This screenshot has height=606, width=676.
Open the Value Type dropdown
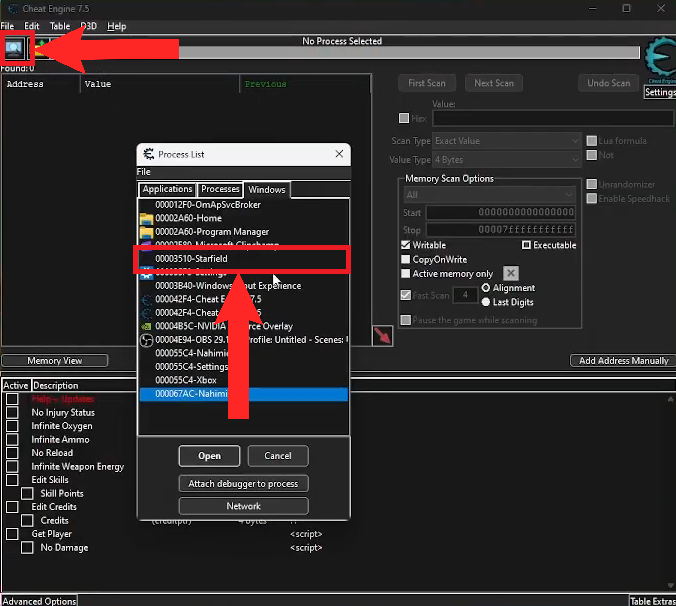tap(506, 160)
